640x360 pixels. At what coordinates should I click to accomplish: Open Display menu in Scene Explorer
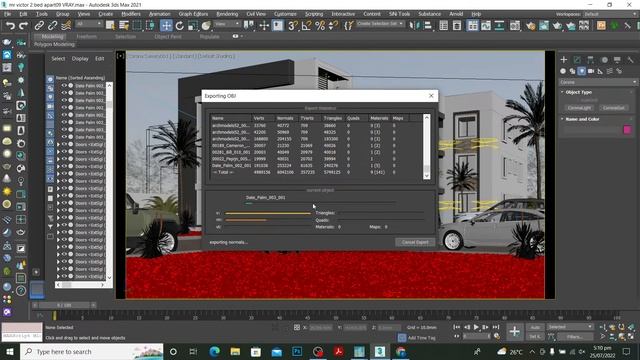pyautogui.click(x=80, y=59)
